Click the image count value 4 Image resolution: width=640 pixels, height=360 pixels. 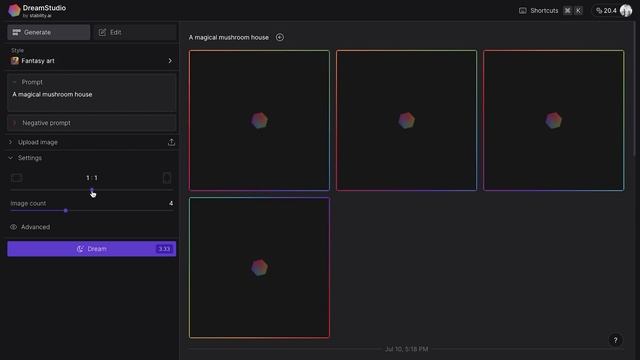pyautogui.click(x=171, y=203)
